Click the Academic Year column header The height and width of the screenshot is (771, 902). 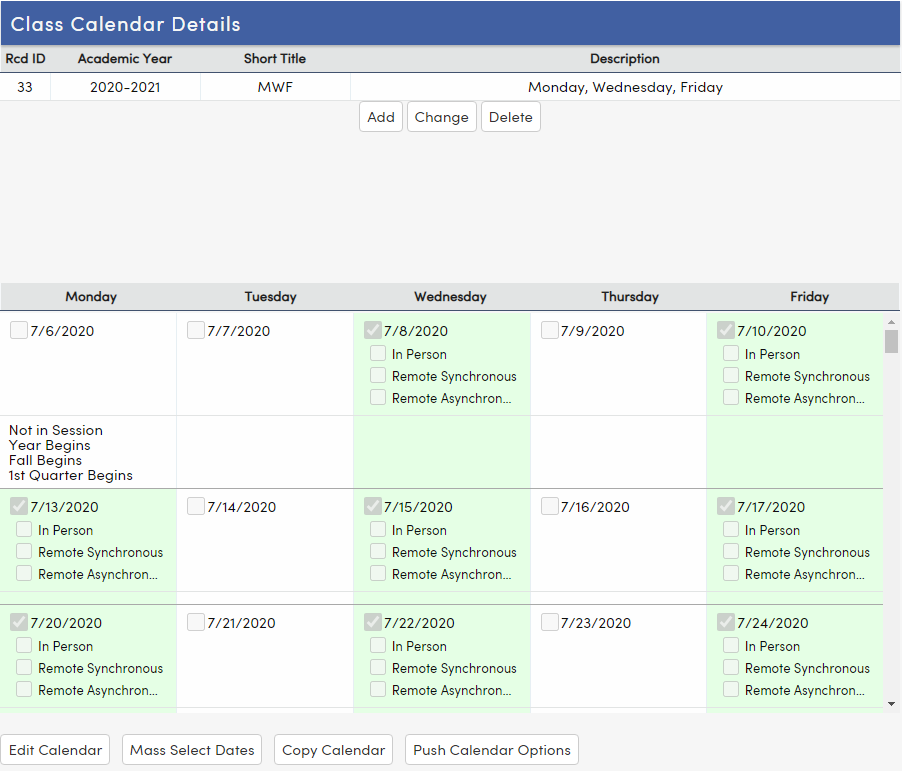tap(125, 59)
